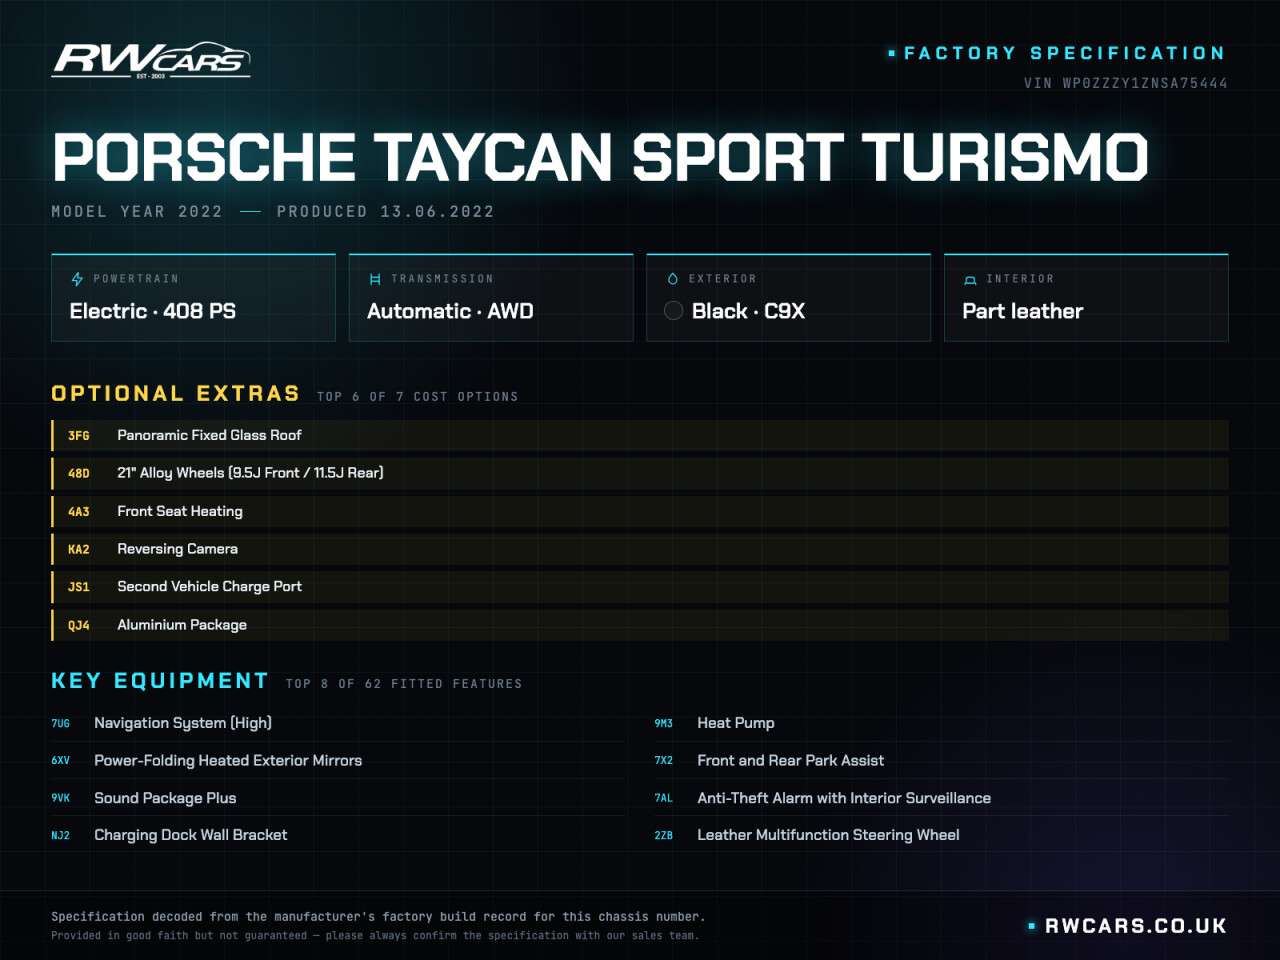Click the Top 6 of 7 cost options note
Image resolution: width=1280 pixels, height=960 pixels.
coord(418,397)
